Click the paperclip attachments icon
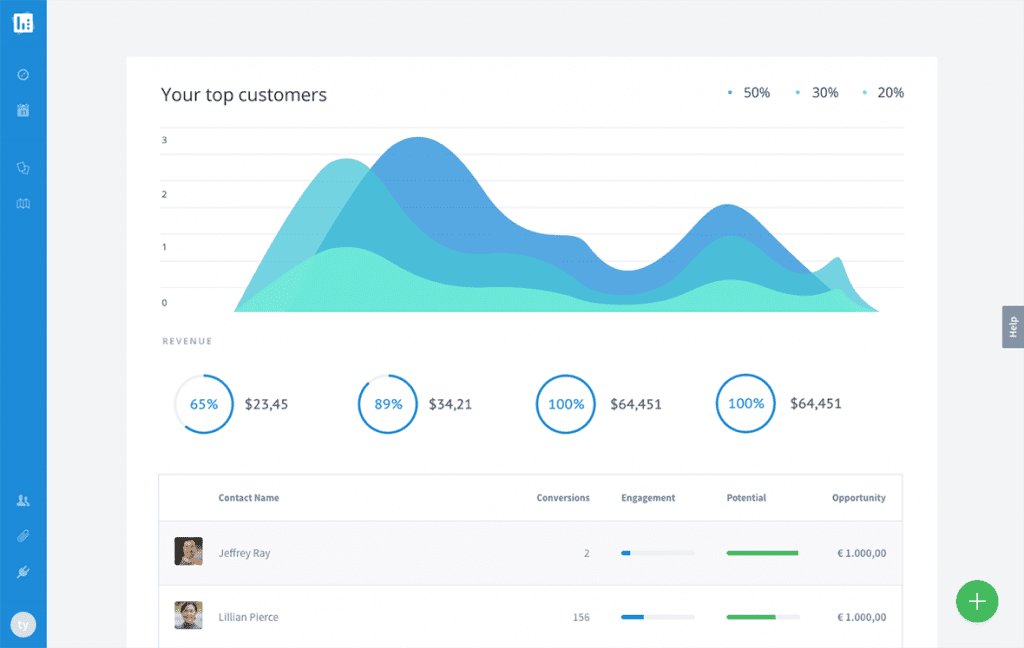1024x648 pixels. 23,536
